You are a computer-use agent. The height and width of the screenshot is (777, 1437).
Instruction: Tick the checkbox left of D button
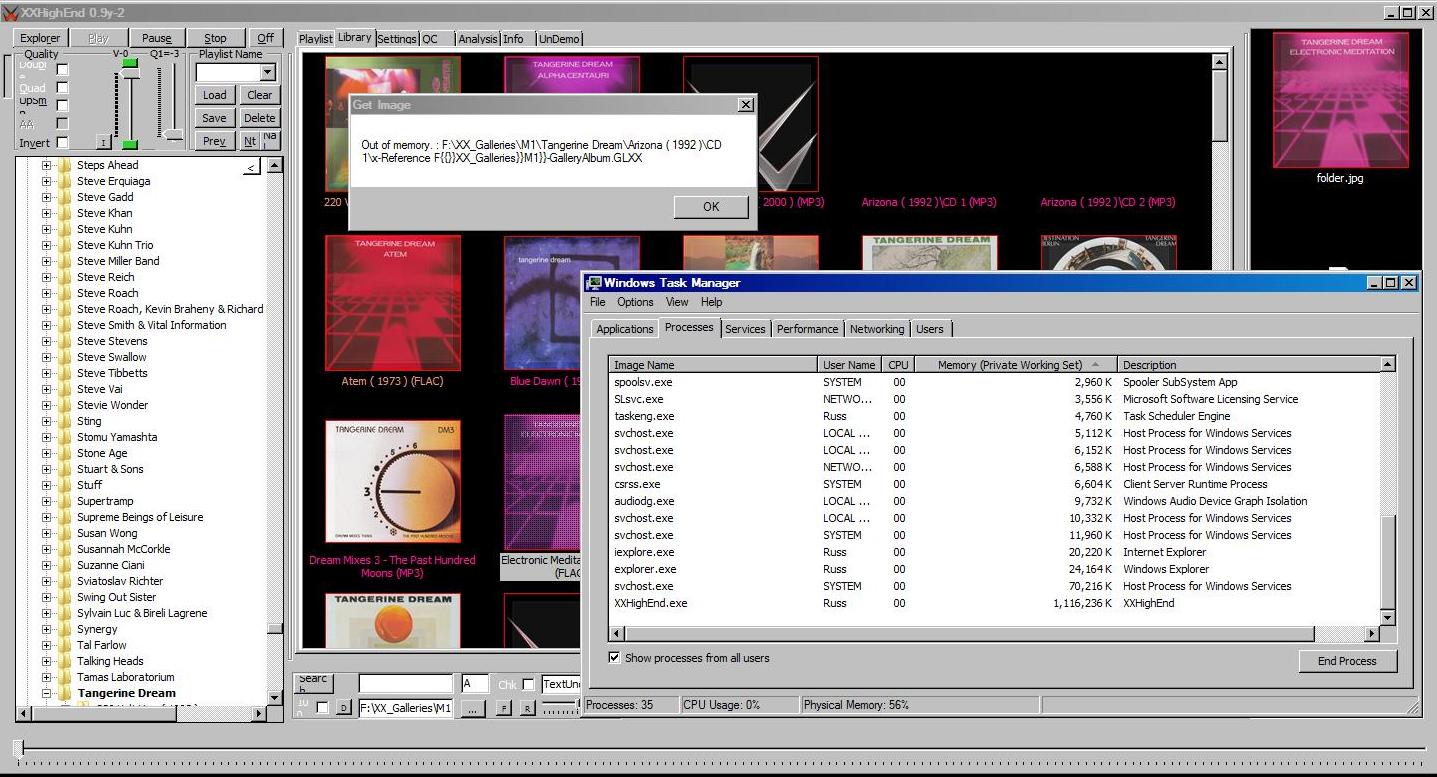[x=322, y=708]
